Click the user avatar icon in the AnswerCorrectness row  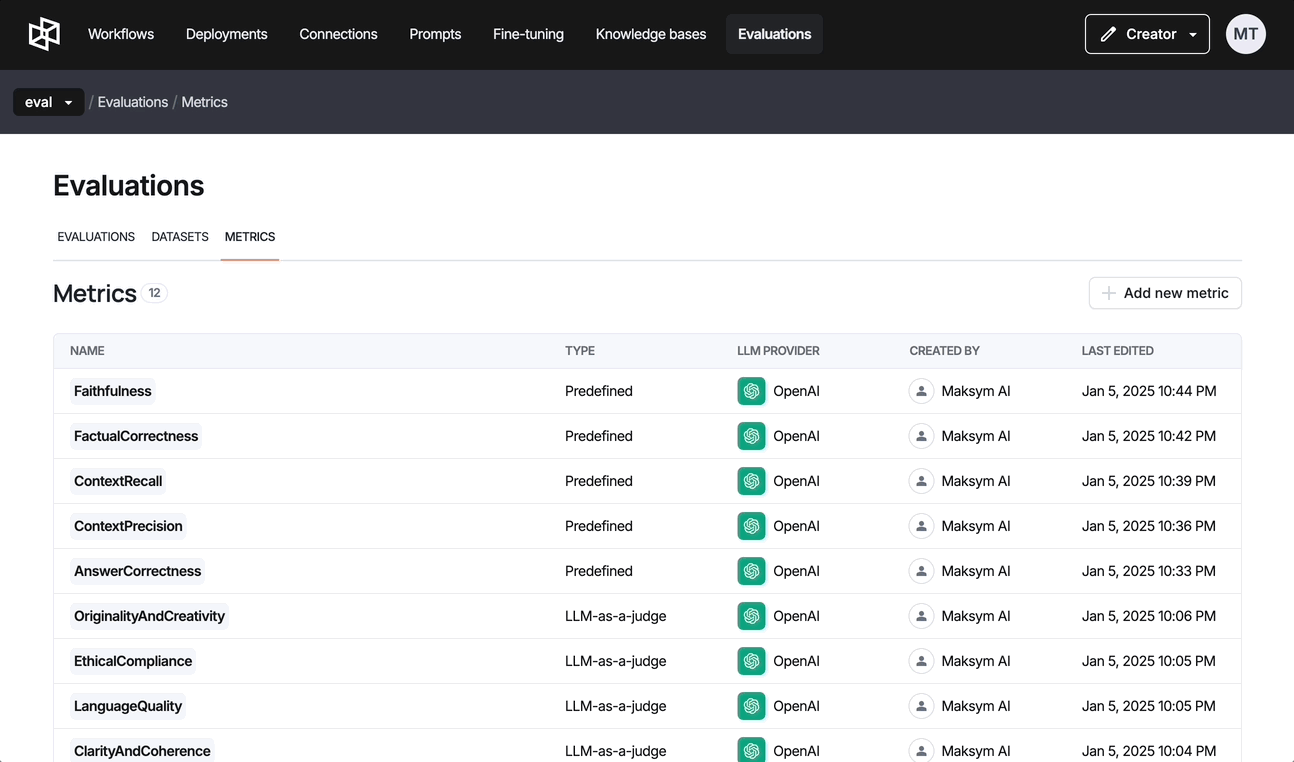[x=921, y=571]
